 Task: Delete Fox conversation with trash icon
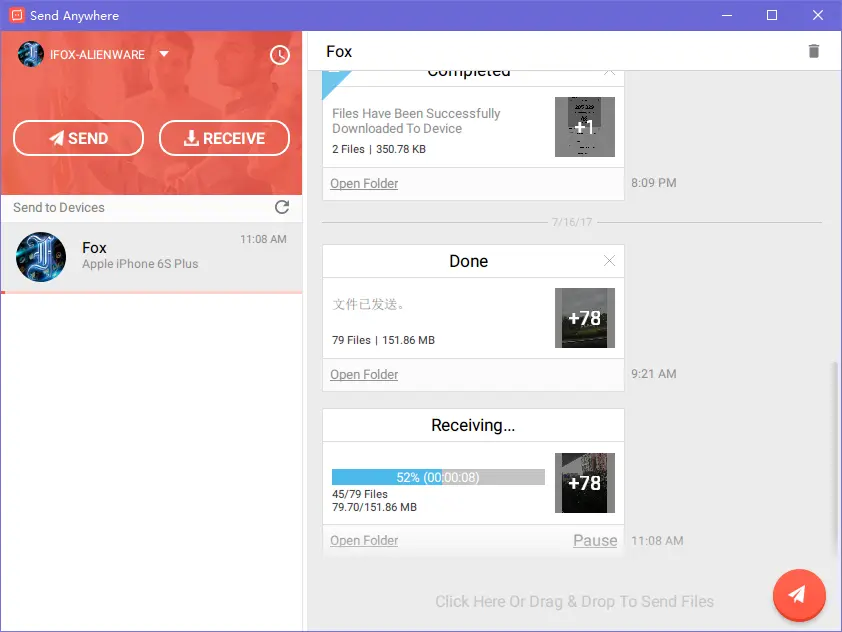pyautogui.click(x=814, y=51)
